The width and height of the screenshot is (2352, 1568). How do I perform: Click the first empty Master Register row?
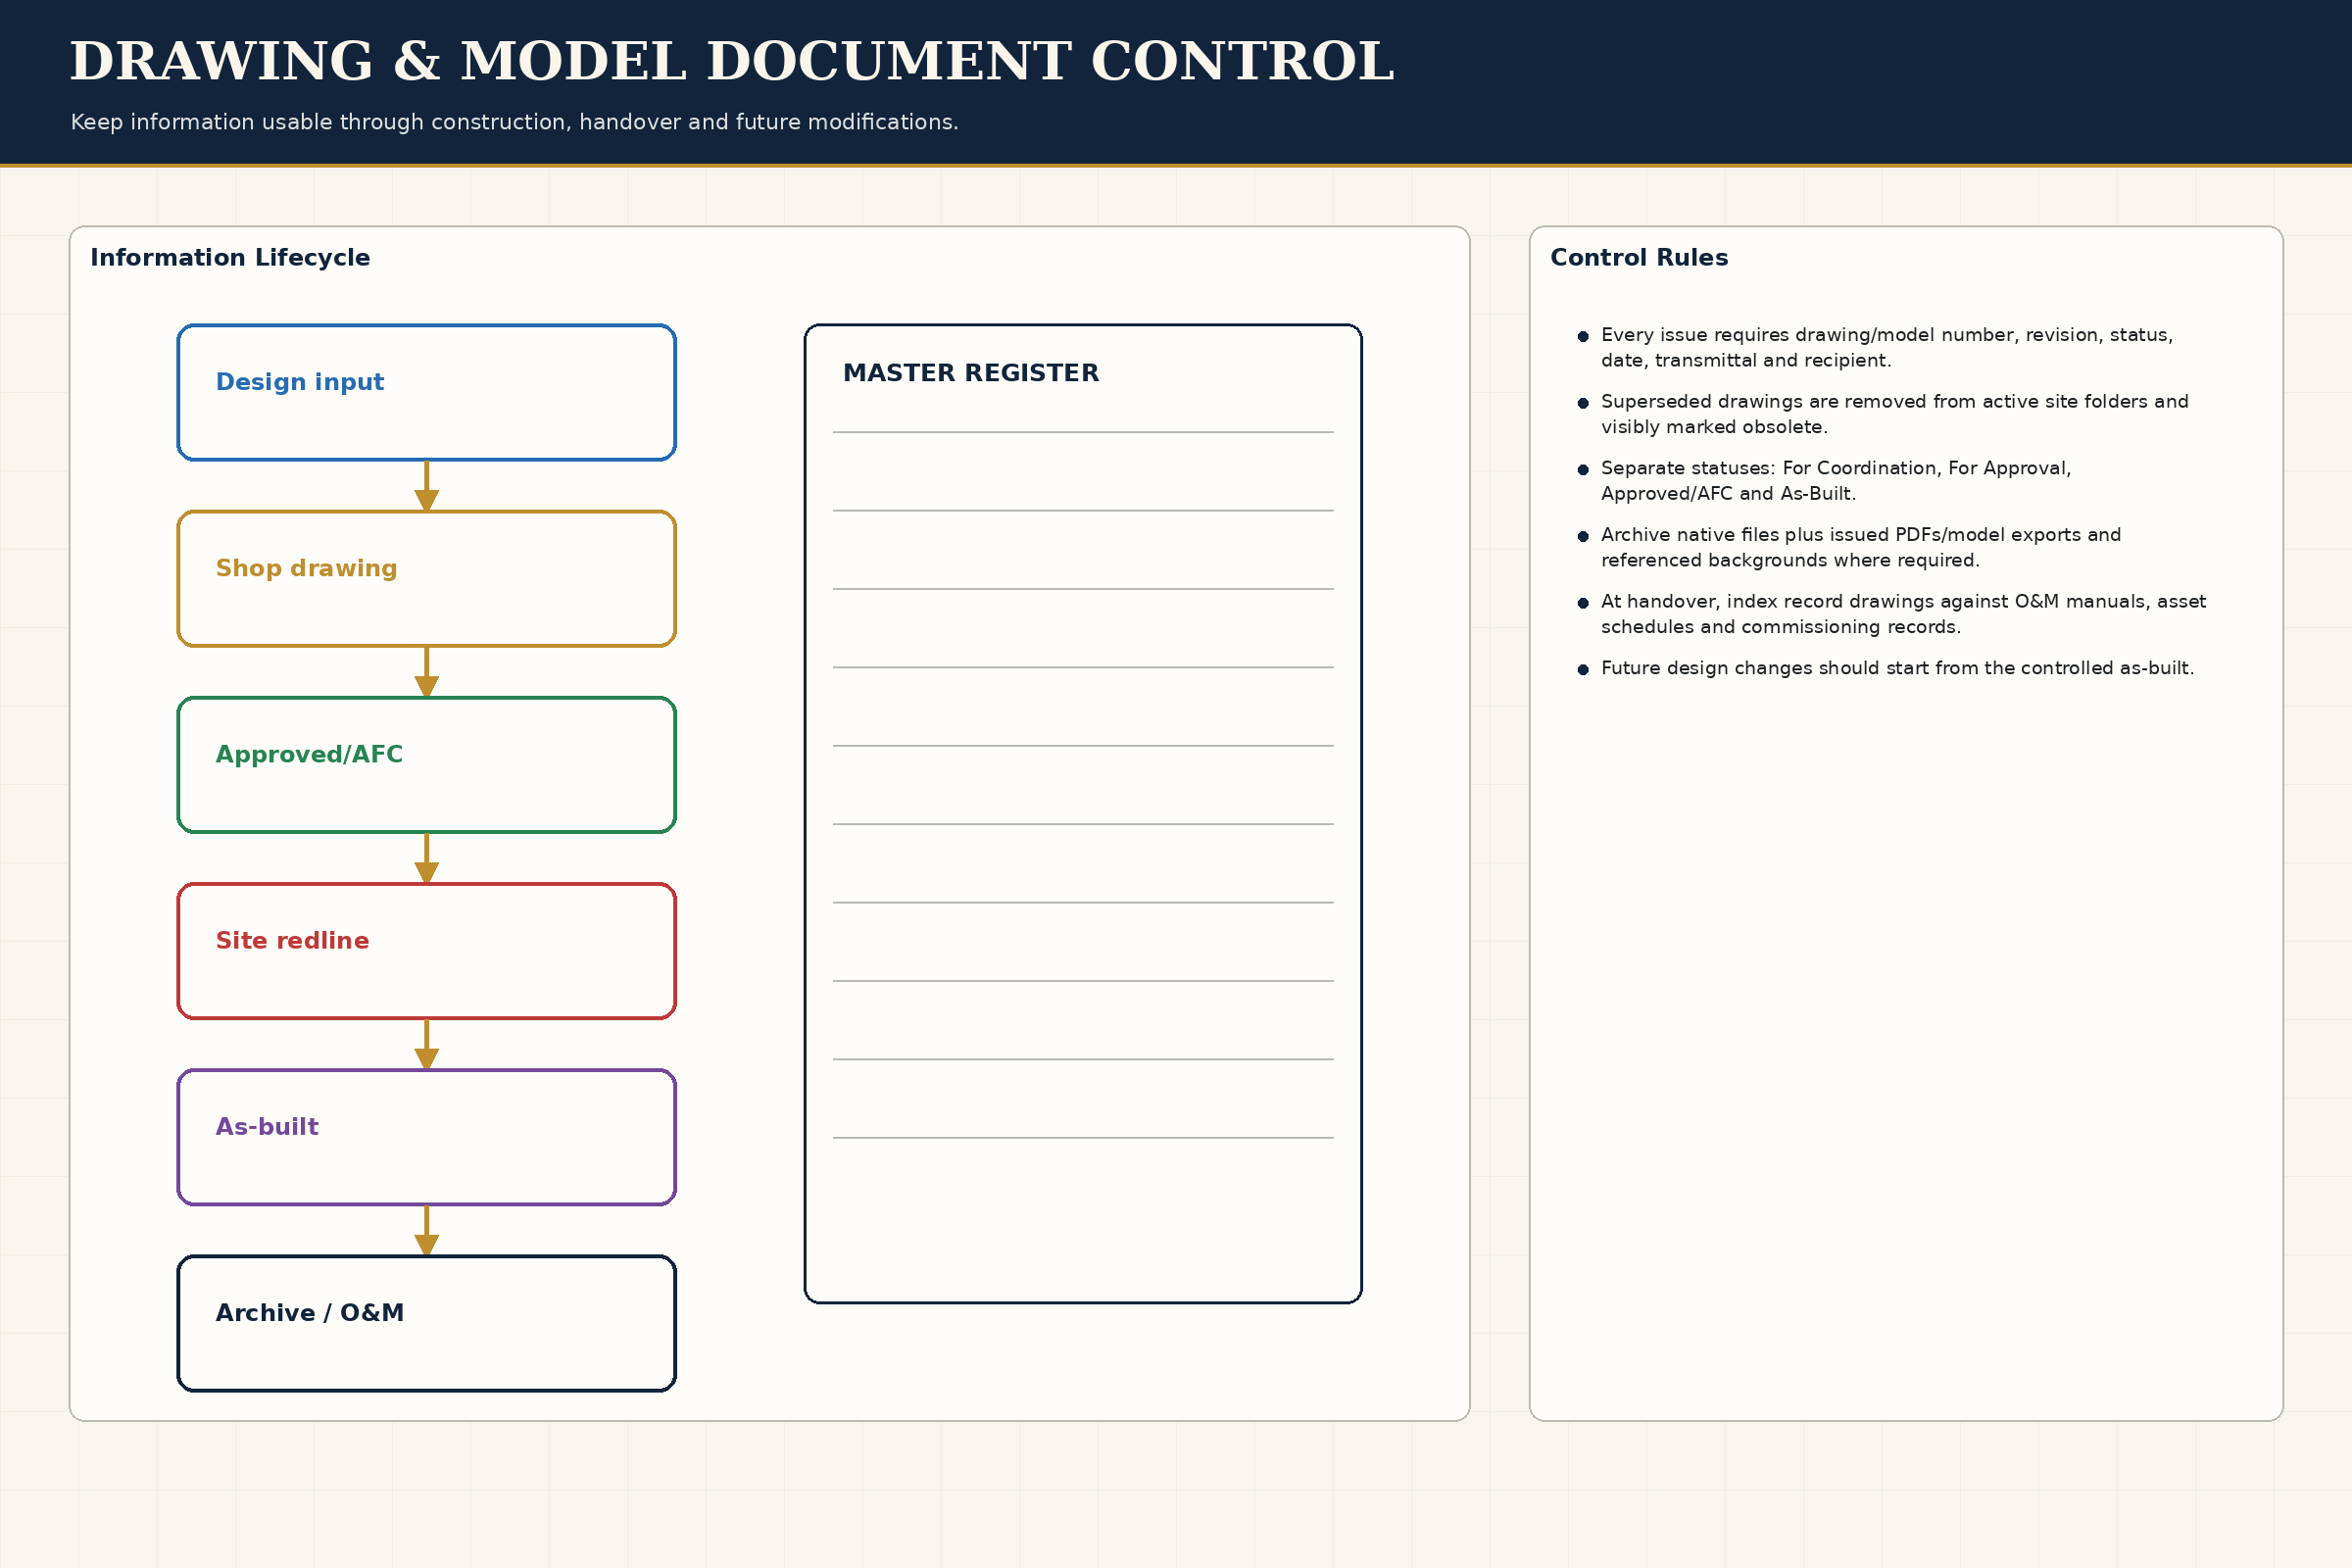pos(1083,472)
